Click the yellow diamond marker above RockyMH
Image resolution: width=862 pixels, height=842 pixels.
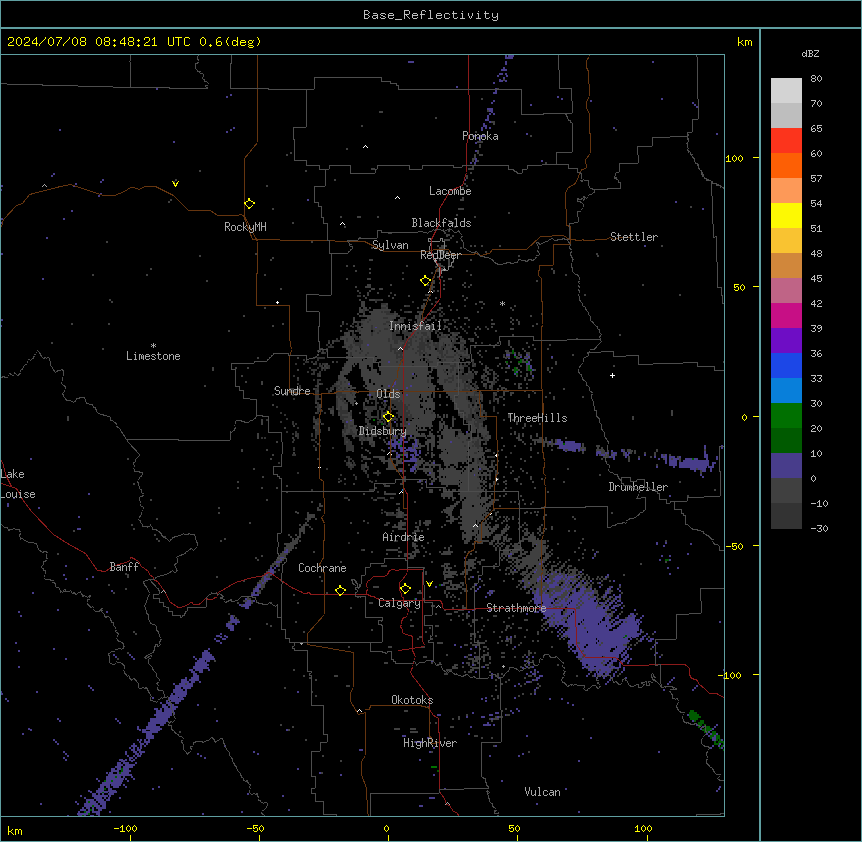pos(249,204)
